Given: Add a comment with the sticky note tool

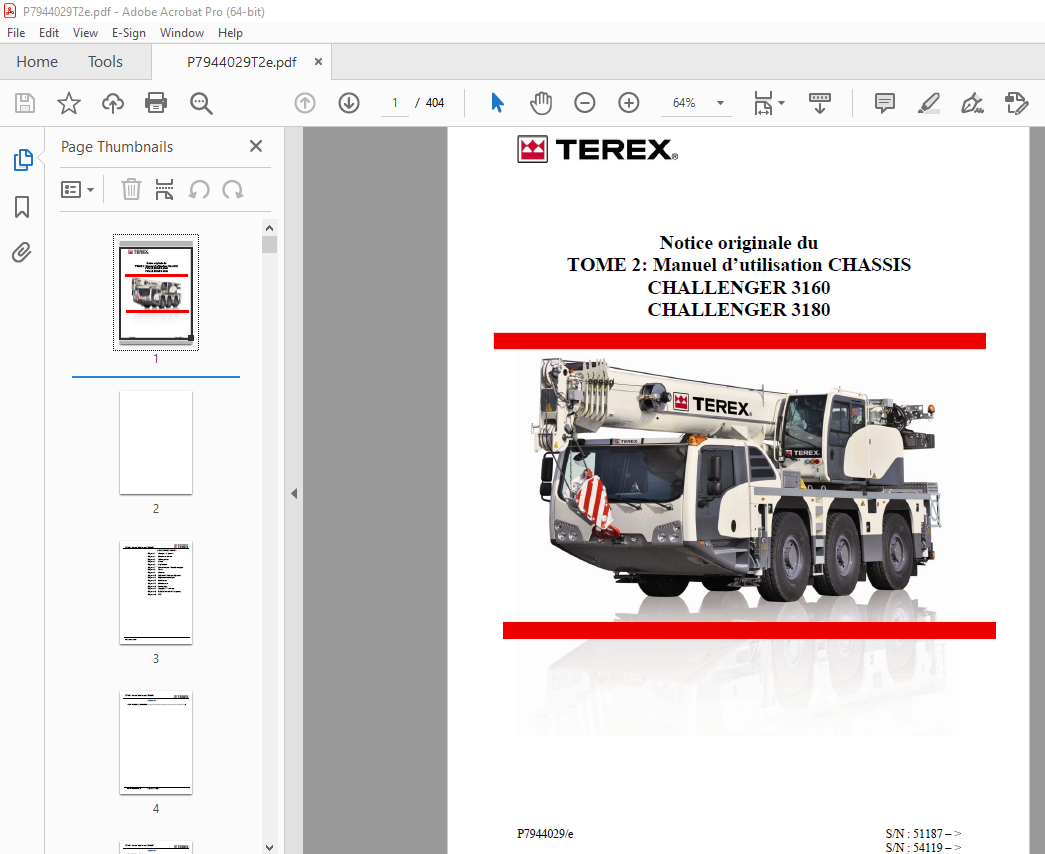Looking at the screenshot, I should click(884, 103).
